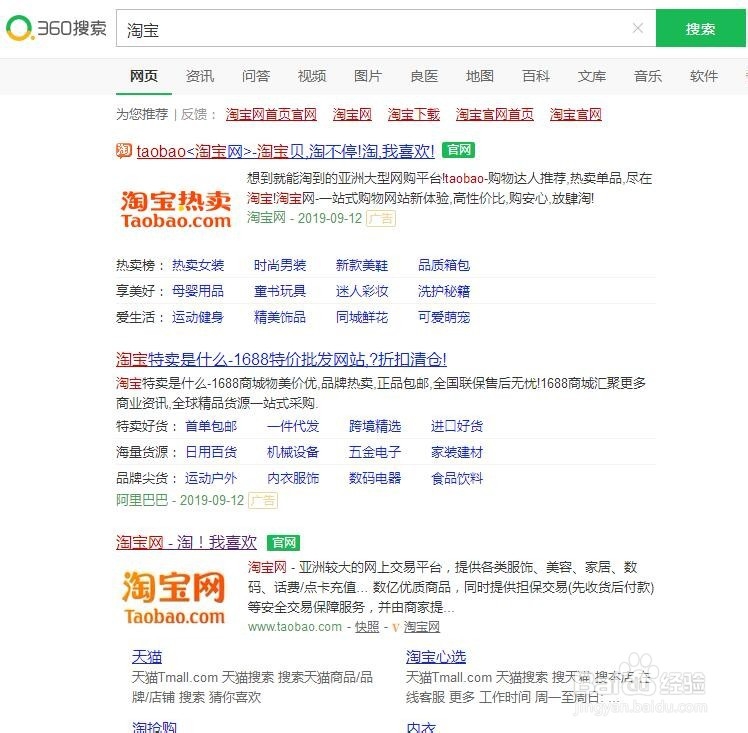Switch to the 百科 tab
The height and width of the screenshot is (733, 748).
coord(536,75)
